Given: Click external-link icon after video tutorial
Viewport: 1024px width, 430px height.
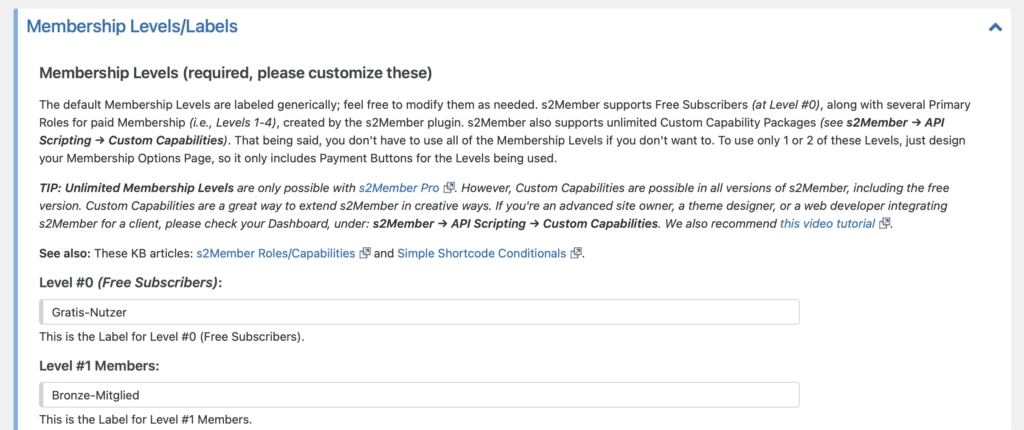Looking at the screenshot, I should 884,223.
